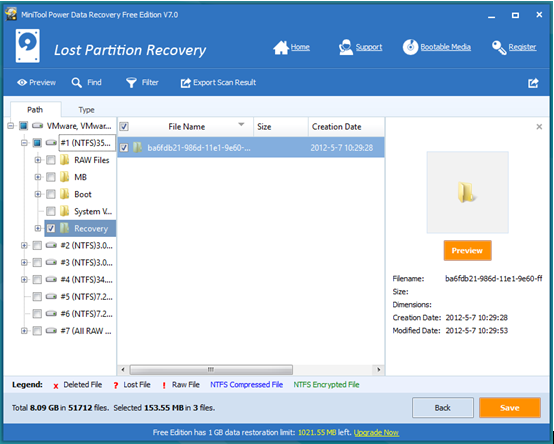Viewport: 554px width, 444px height.
Task: Click the RAW Files folder icon
Action: 64,160
